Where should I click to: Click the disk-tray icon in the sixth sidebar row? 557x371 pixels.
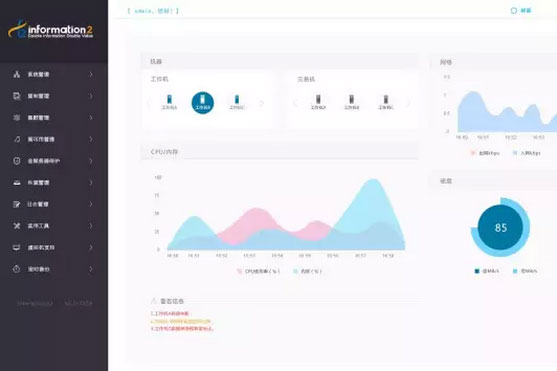[17, 183]
